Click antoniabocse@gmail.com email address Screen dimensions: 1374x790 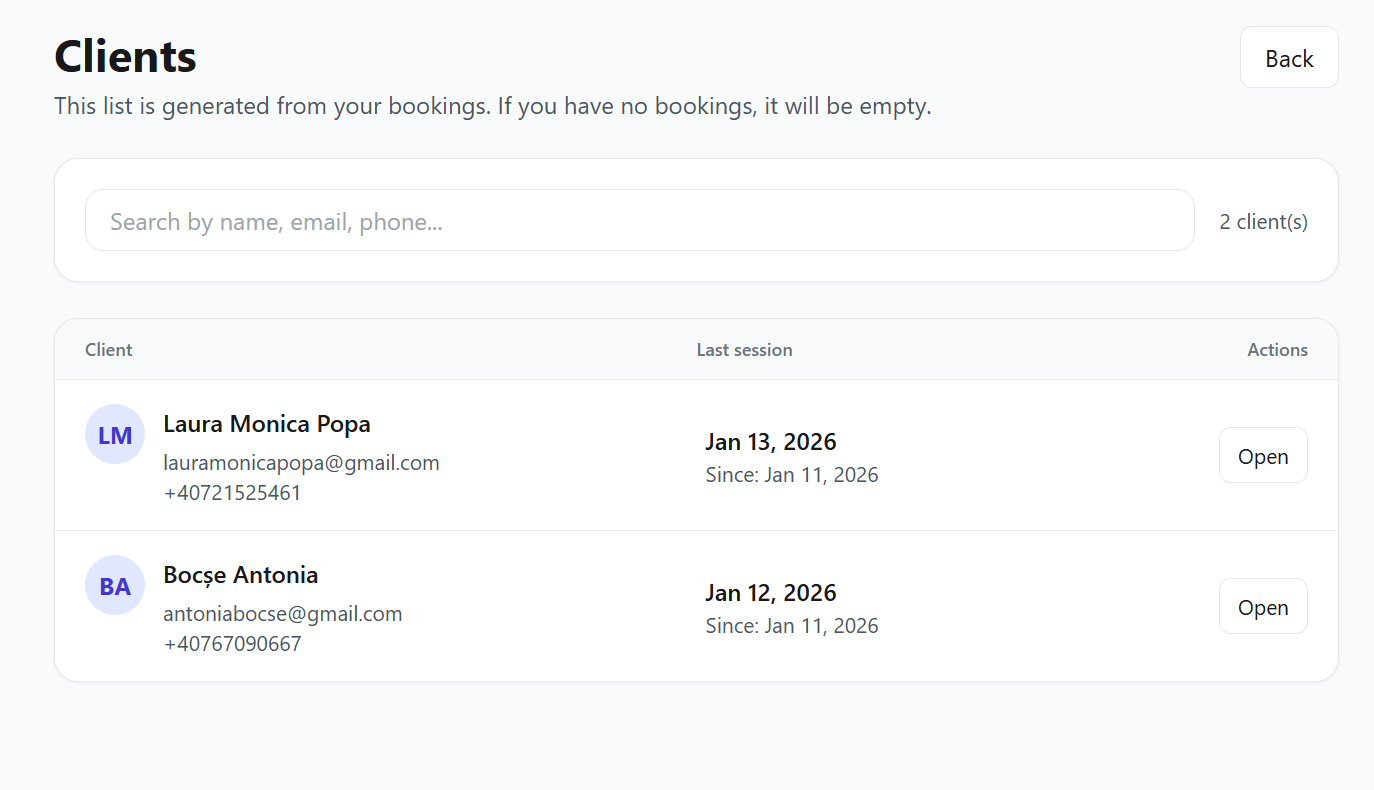pyautogui.click(x=282, y=614)
